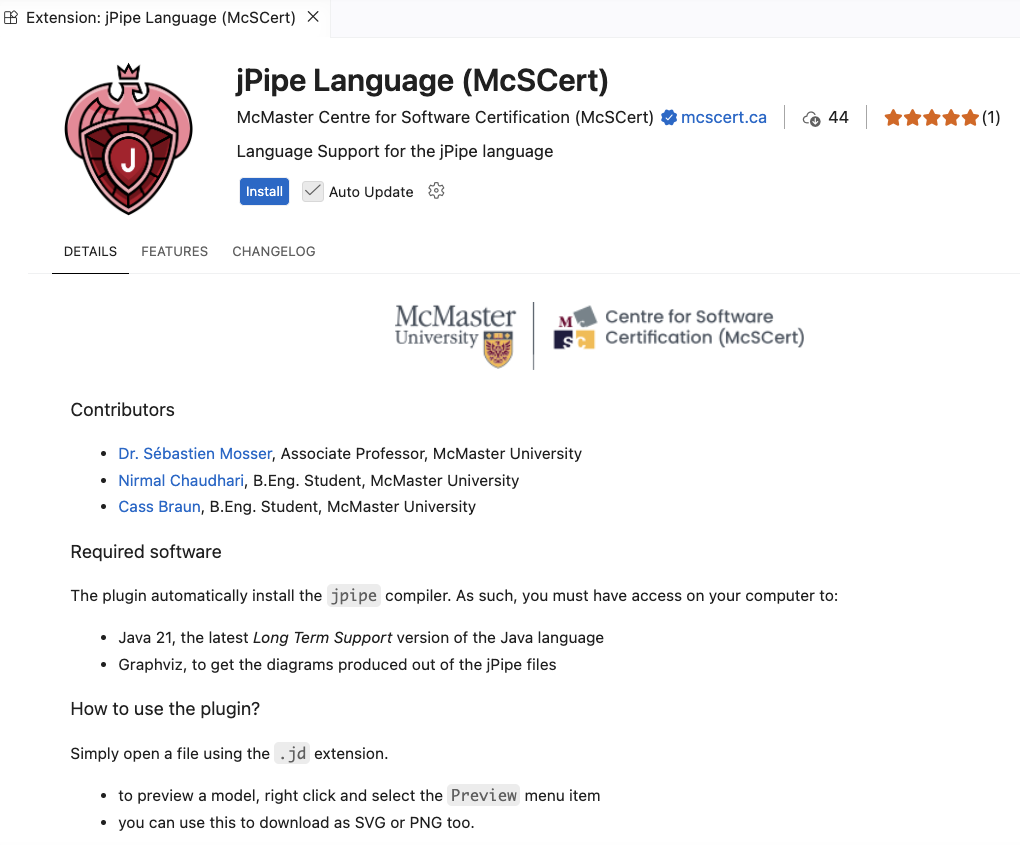The width and height of the screenshot is (1020, 845).
Task: Click the Centre for Software Certification logo
Action: click(679, 328)
